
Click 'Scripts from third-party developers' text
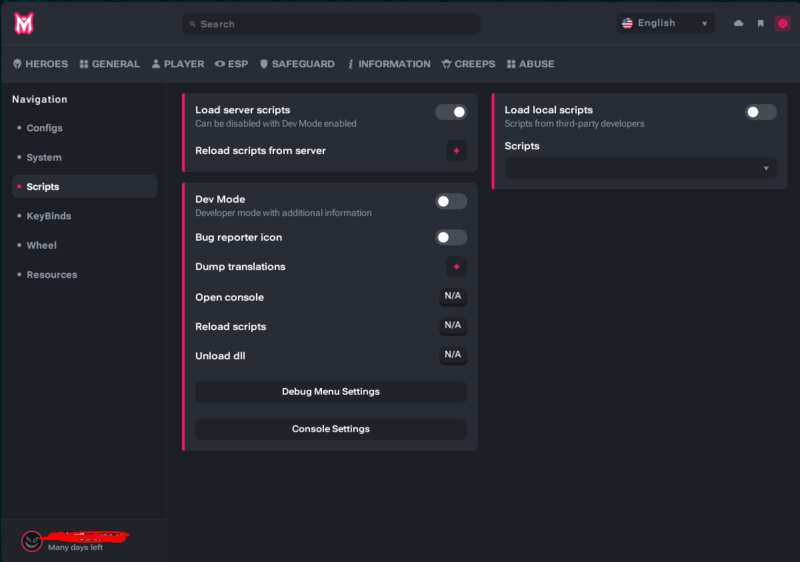tap(574, 124)
